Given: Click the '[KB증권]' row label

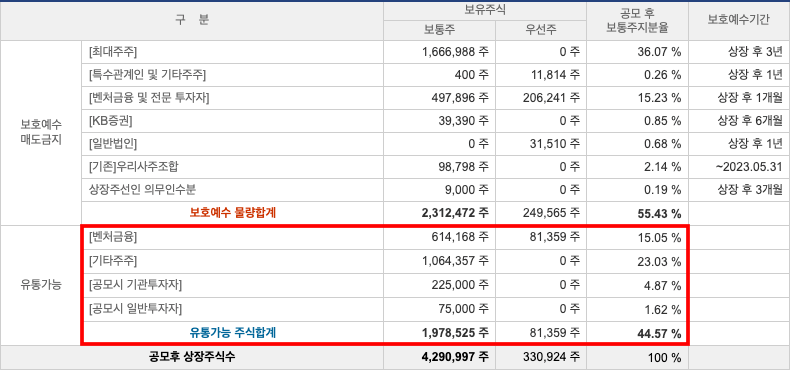Looking at the screenshot, I should [x=110, y=121].
